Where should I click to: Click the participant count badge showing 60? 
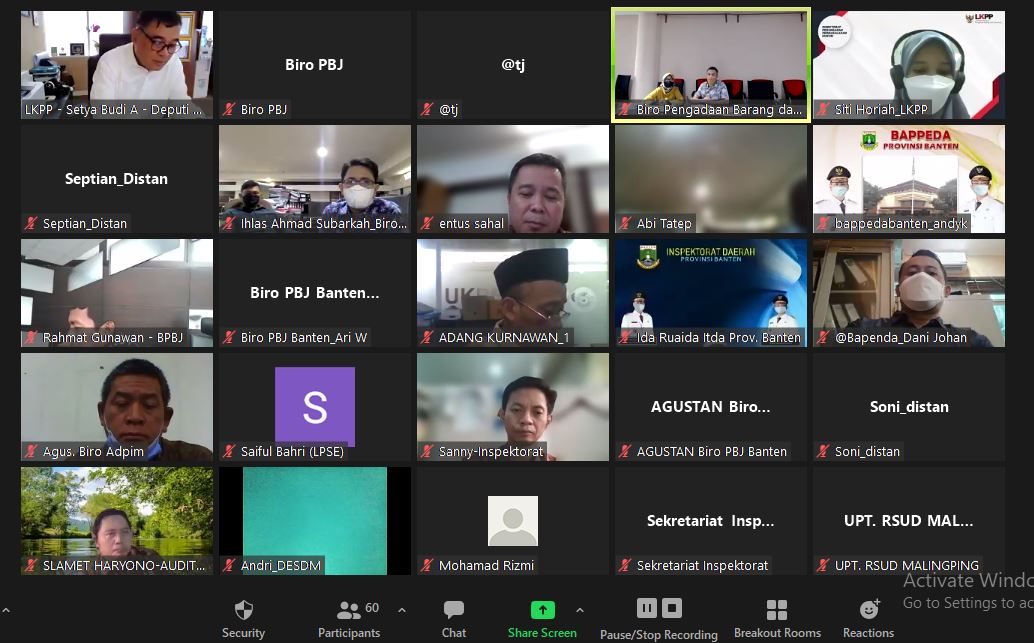[x=370, y=607]
